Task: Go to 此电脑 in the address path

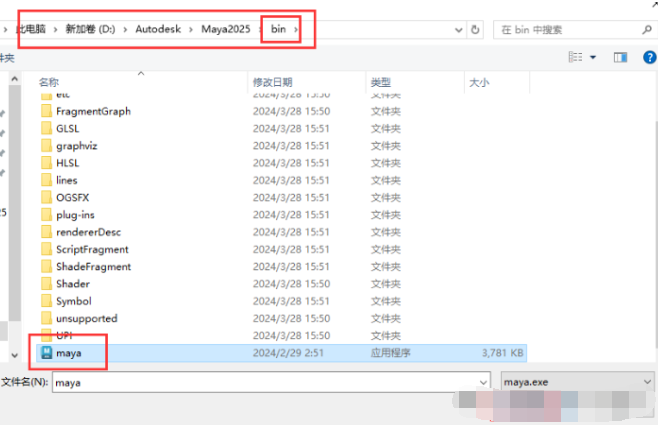Action: pyautogui.click(x=31, y=29)
